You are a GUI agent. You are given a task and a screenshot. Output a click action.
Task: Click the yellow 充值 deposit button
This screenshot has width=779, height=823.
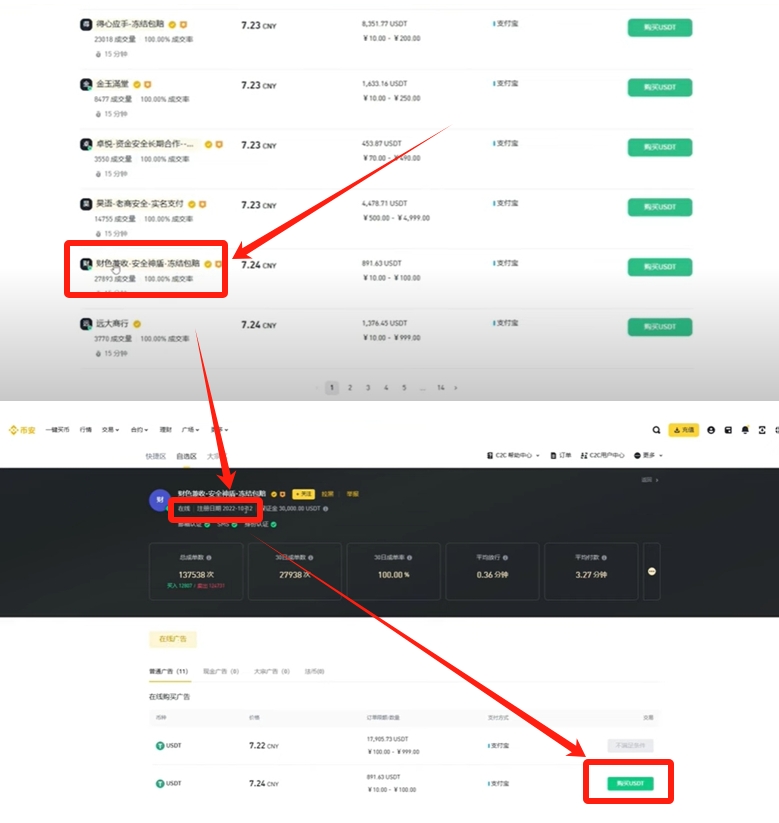[x=683, y=430]
